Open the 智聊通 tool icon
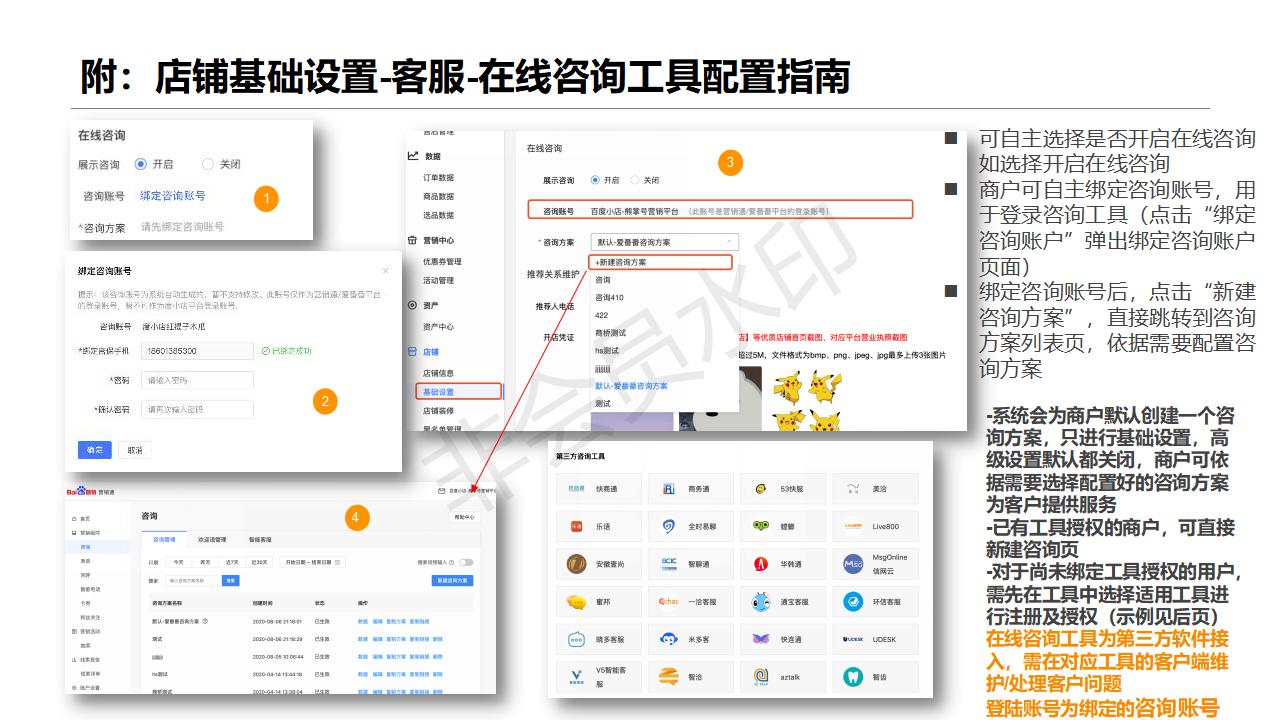 coord(669,564)
